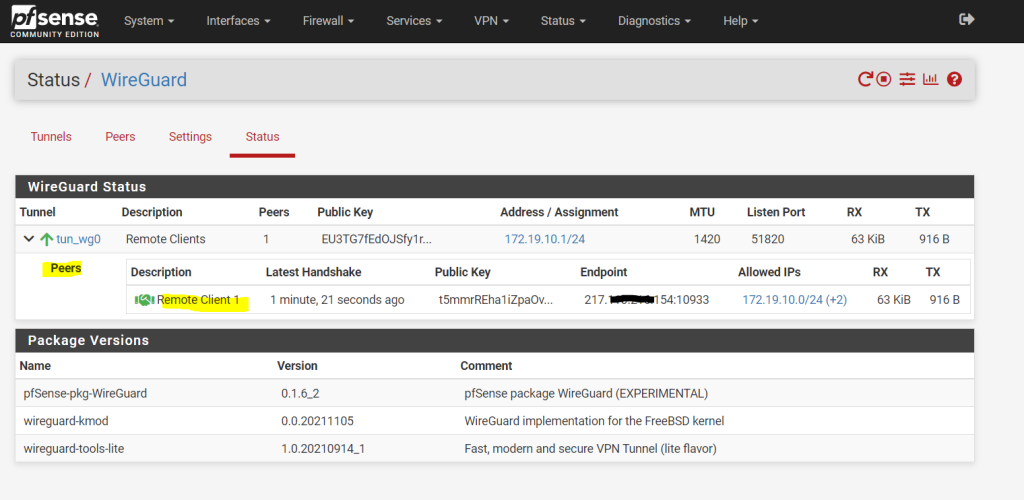
Task: Click the listen port value 51820
Action: click(x=768, y=239)
